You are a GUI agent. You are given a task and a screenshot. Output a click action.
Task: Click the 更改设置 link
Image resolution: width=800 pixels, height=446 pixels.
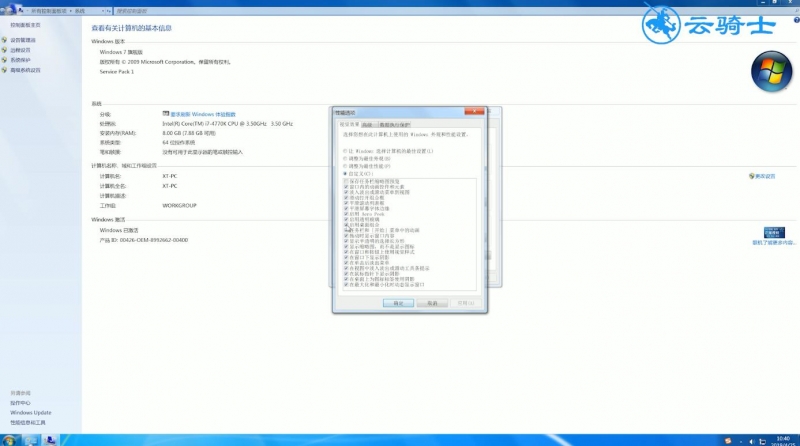[x=765, y=176]
